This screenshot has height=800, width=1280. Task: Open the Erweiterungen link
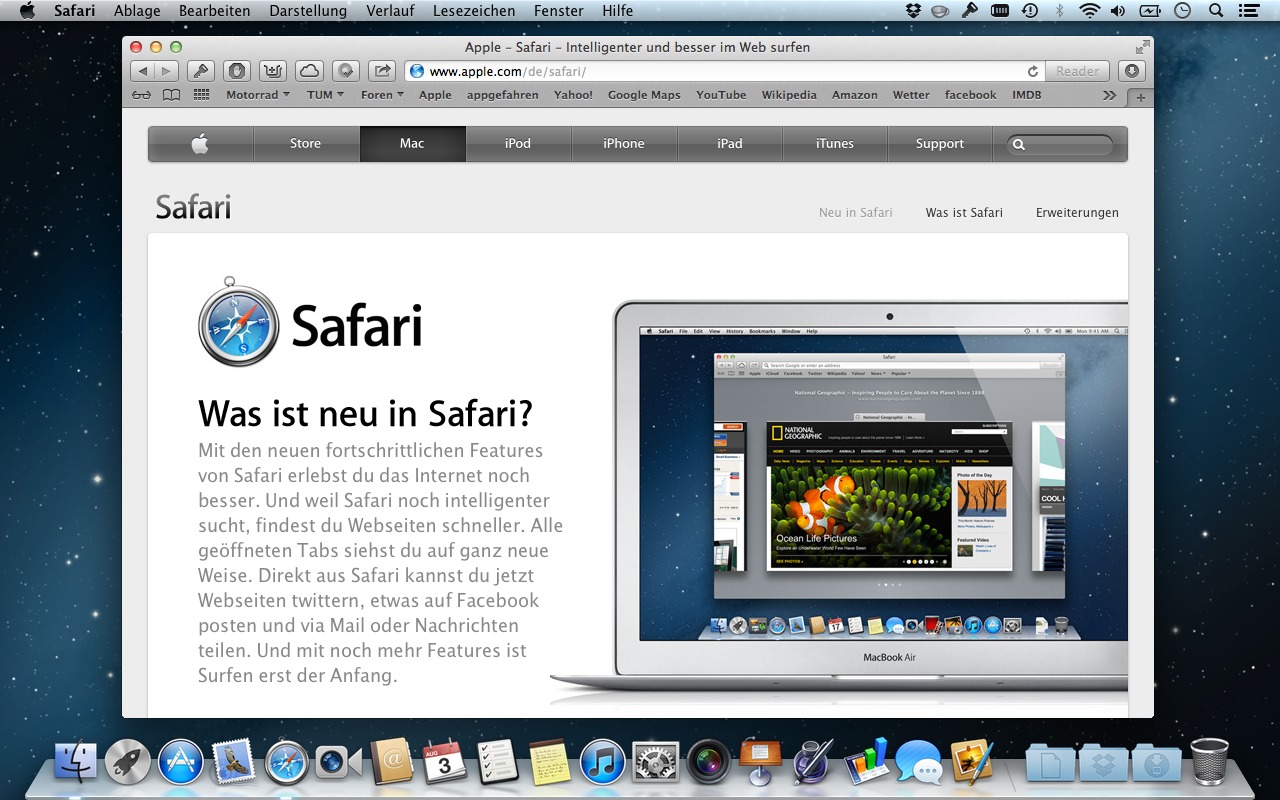point(1077,212)
